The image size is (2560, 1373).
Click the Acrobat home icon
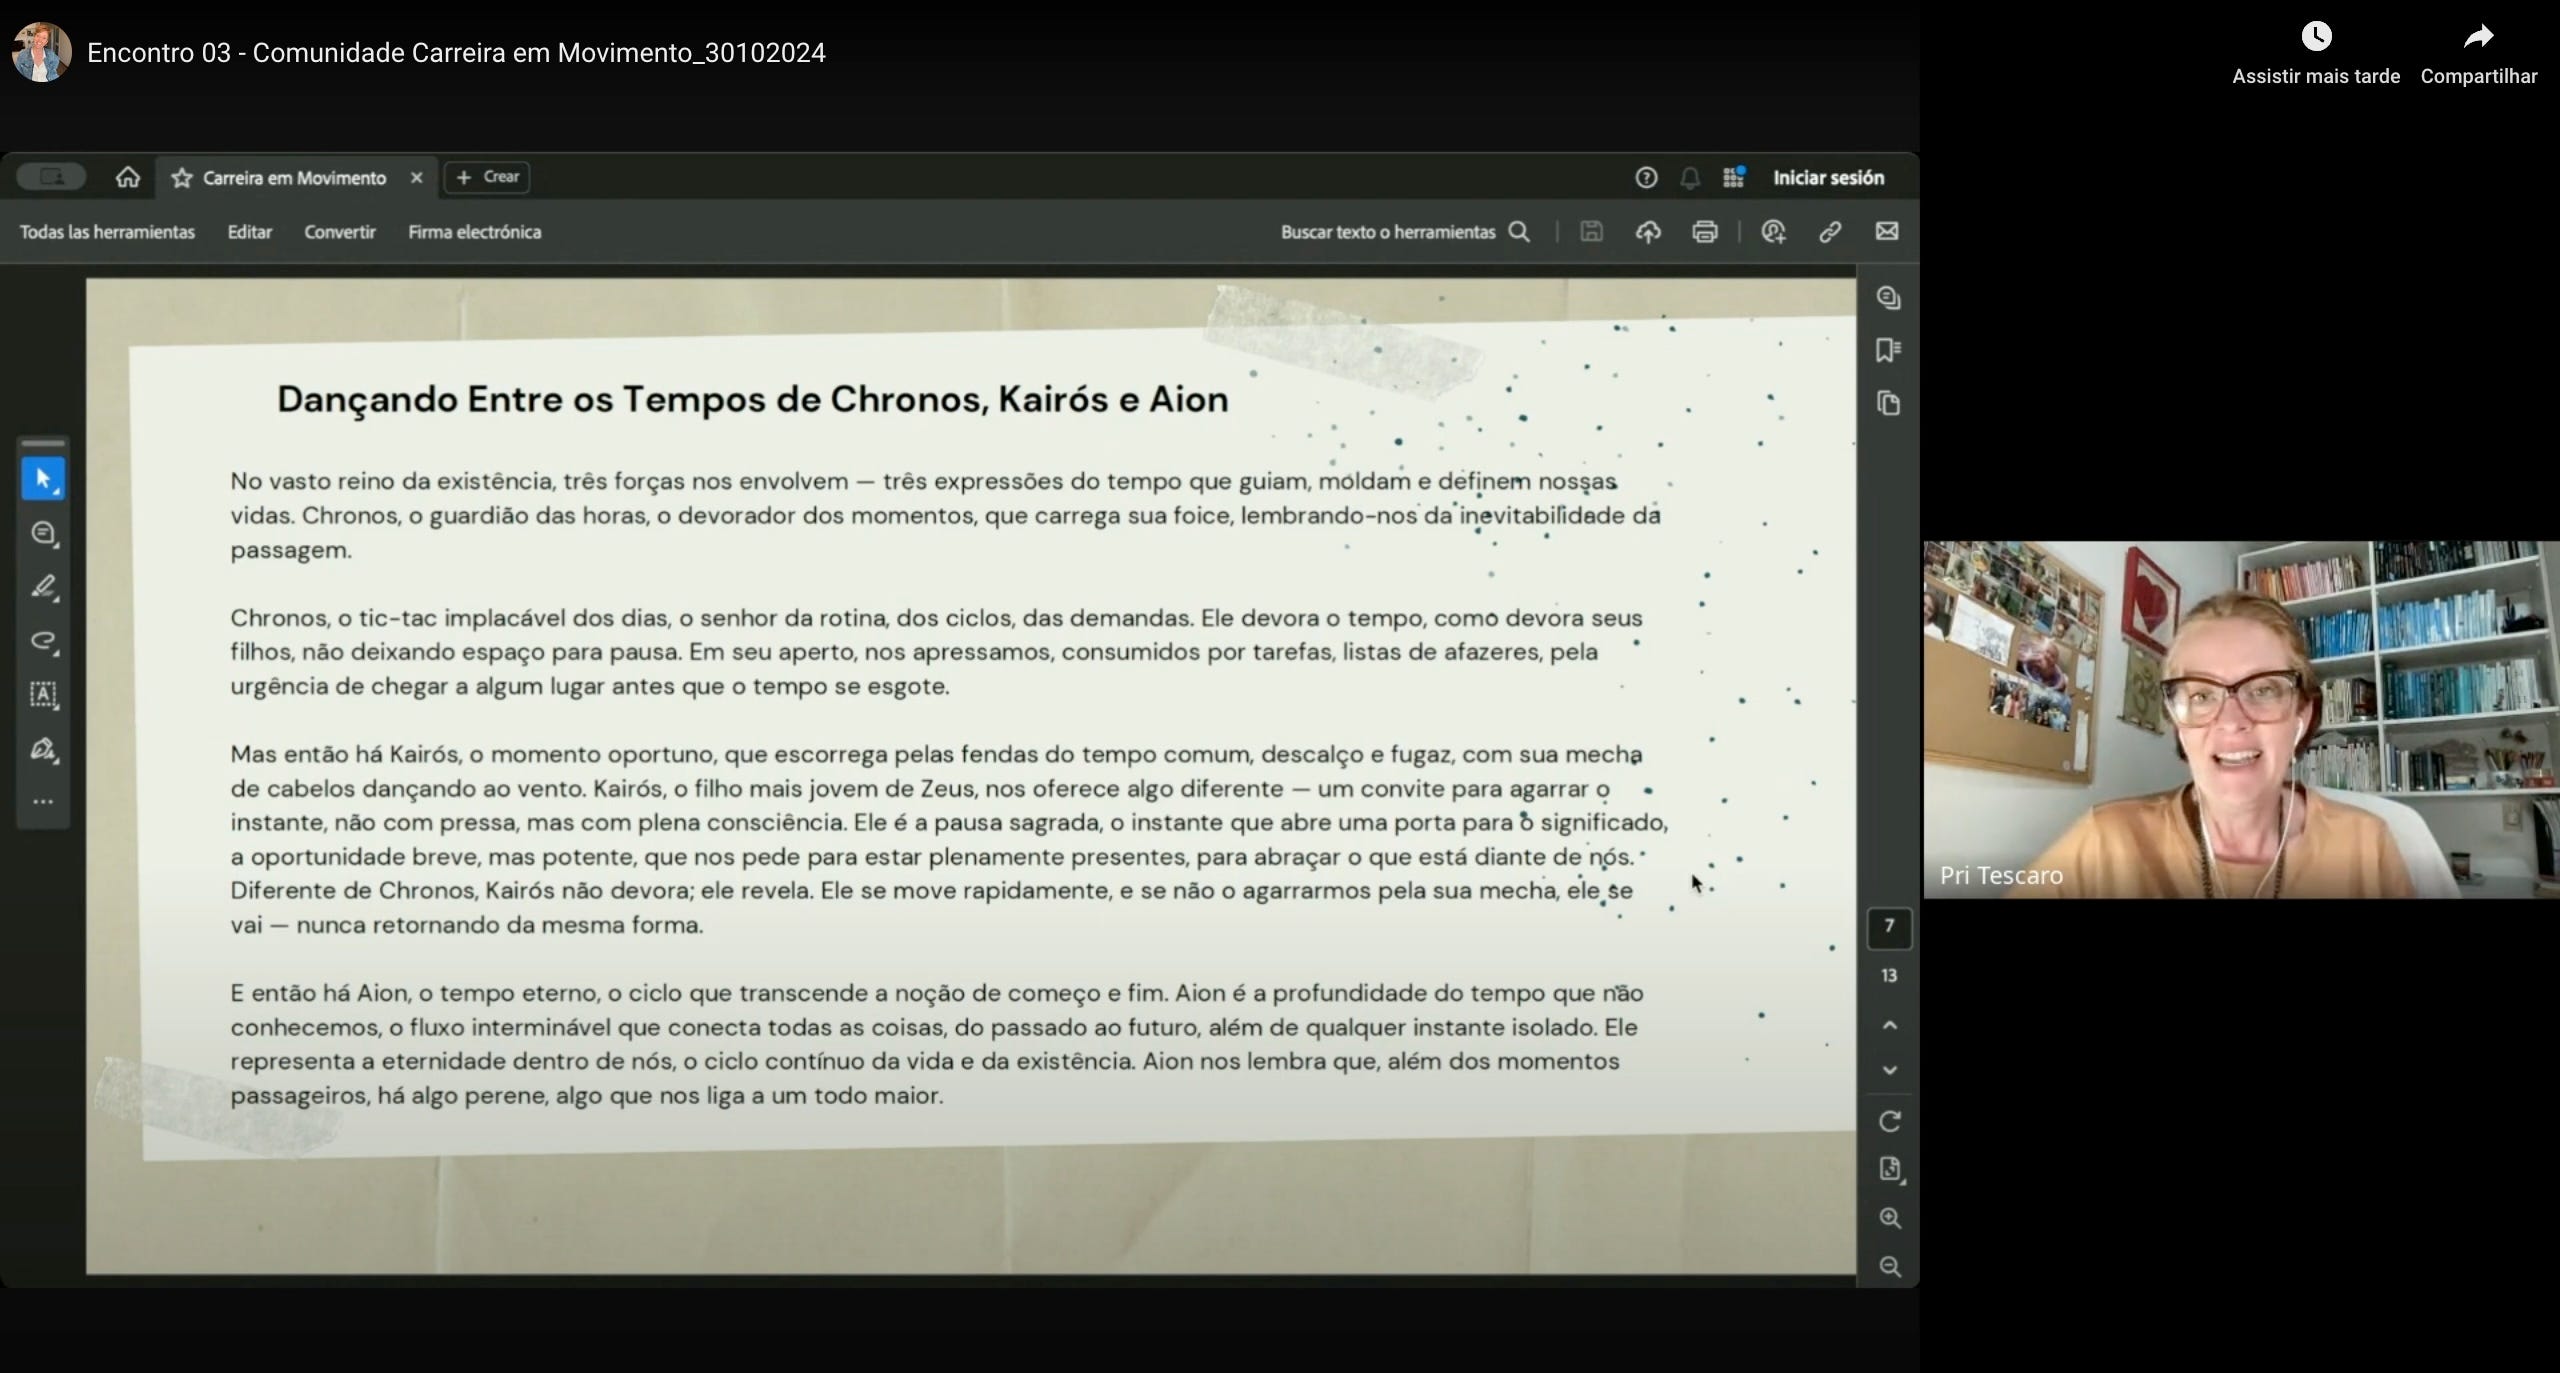pyautogui.click(x=127, y=177)
